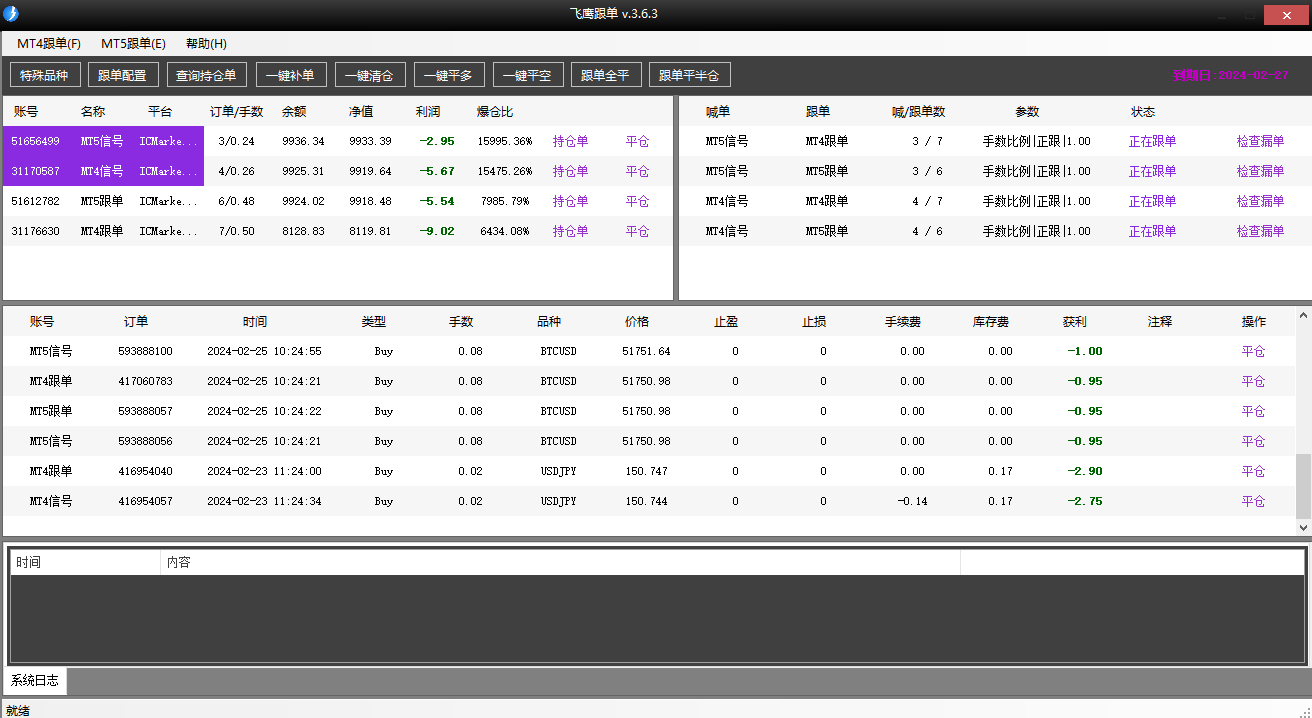
Task: Open the MT4跟单(F) menu
Action: point(45,43)
